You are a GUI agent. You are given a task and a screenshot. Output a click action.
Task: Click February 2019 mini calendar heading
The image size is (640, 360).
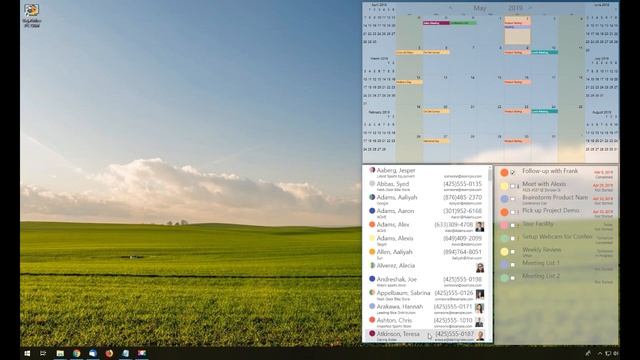point(379,112)
